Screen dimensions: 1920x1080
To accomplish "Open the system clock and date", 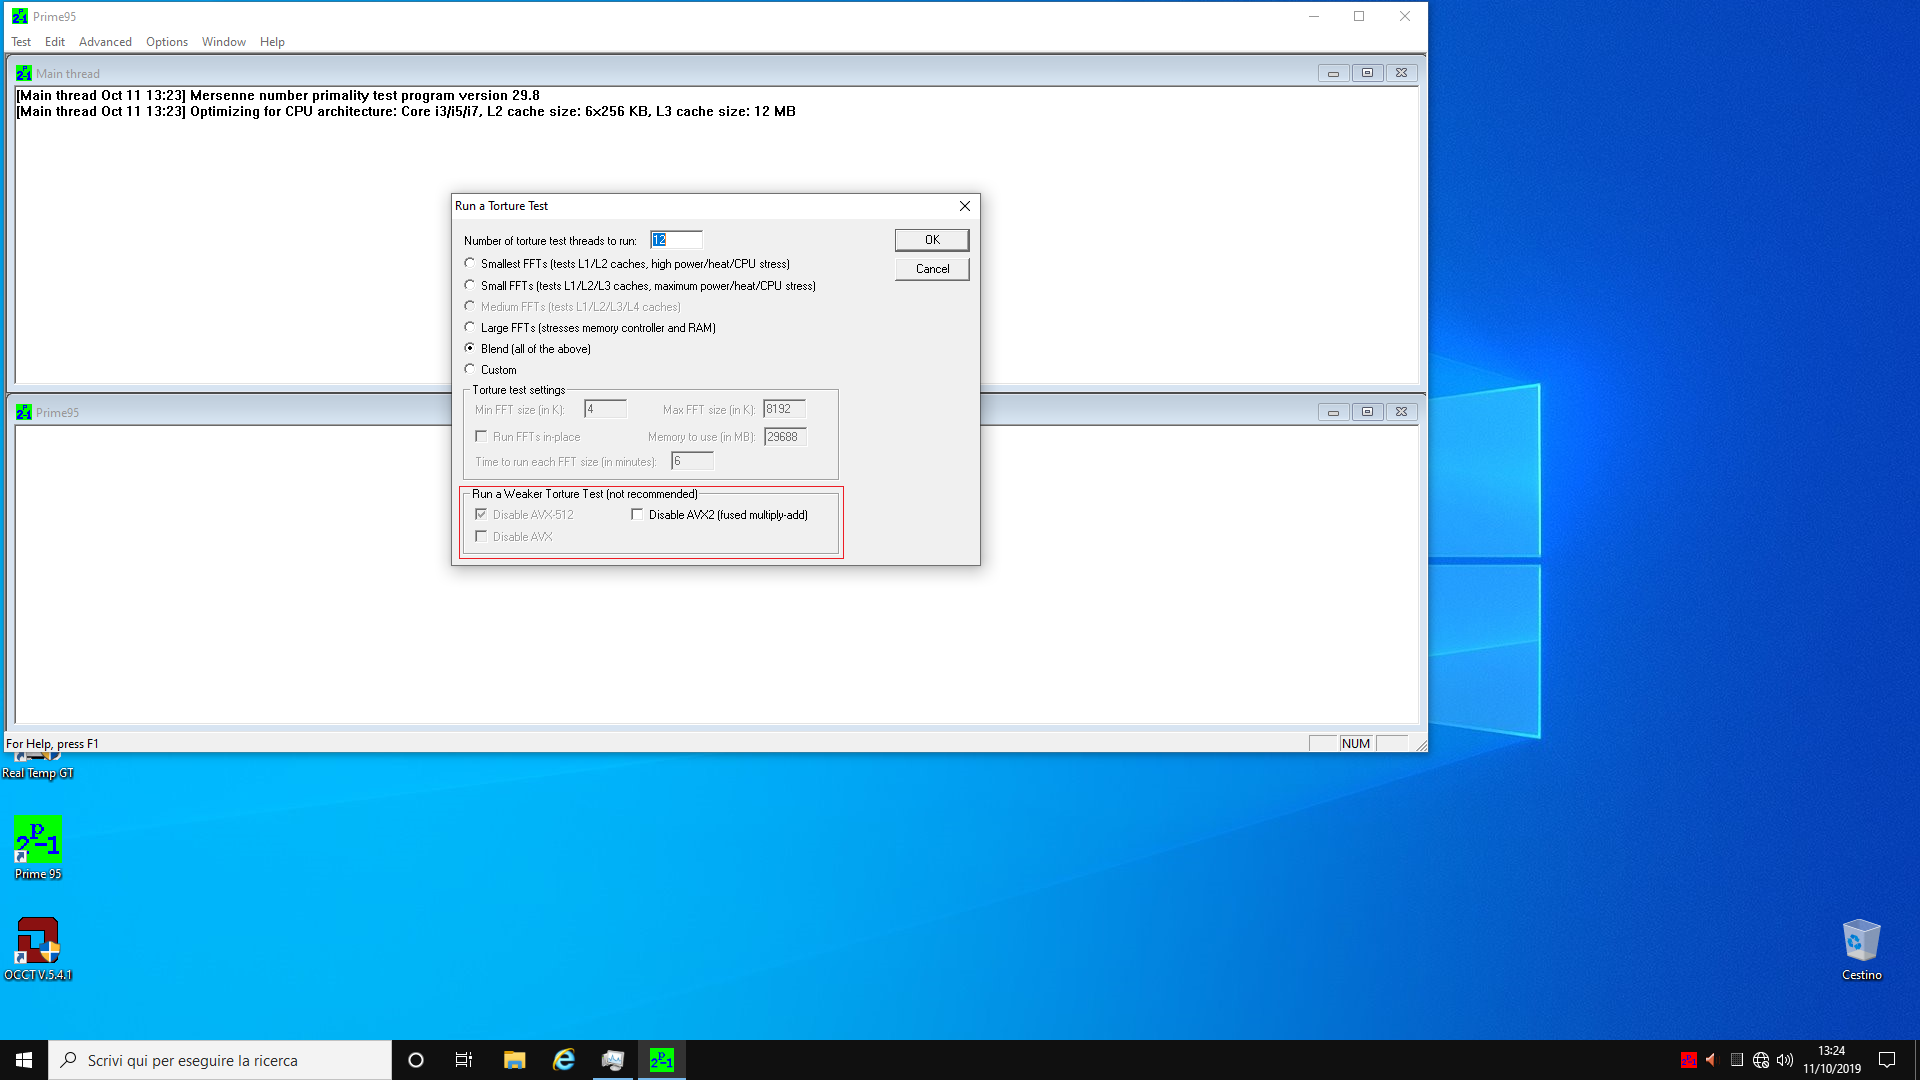I will click(1831, 1060).
